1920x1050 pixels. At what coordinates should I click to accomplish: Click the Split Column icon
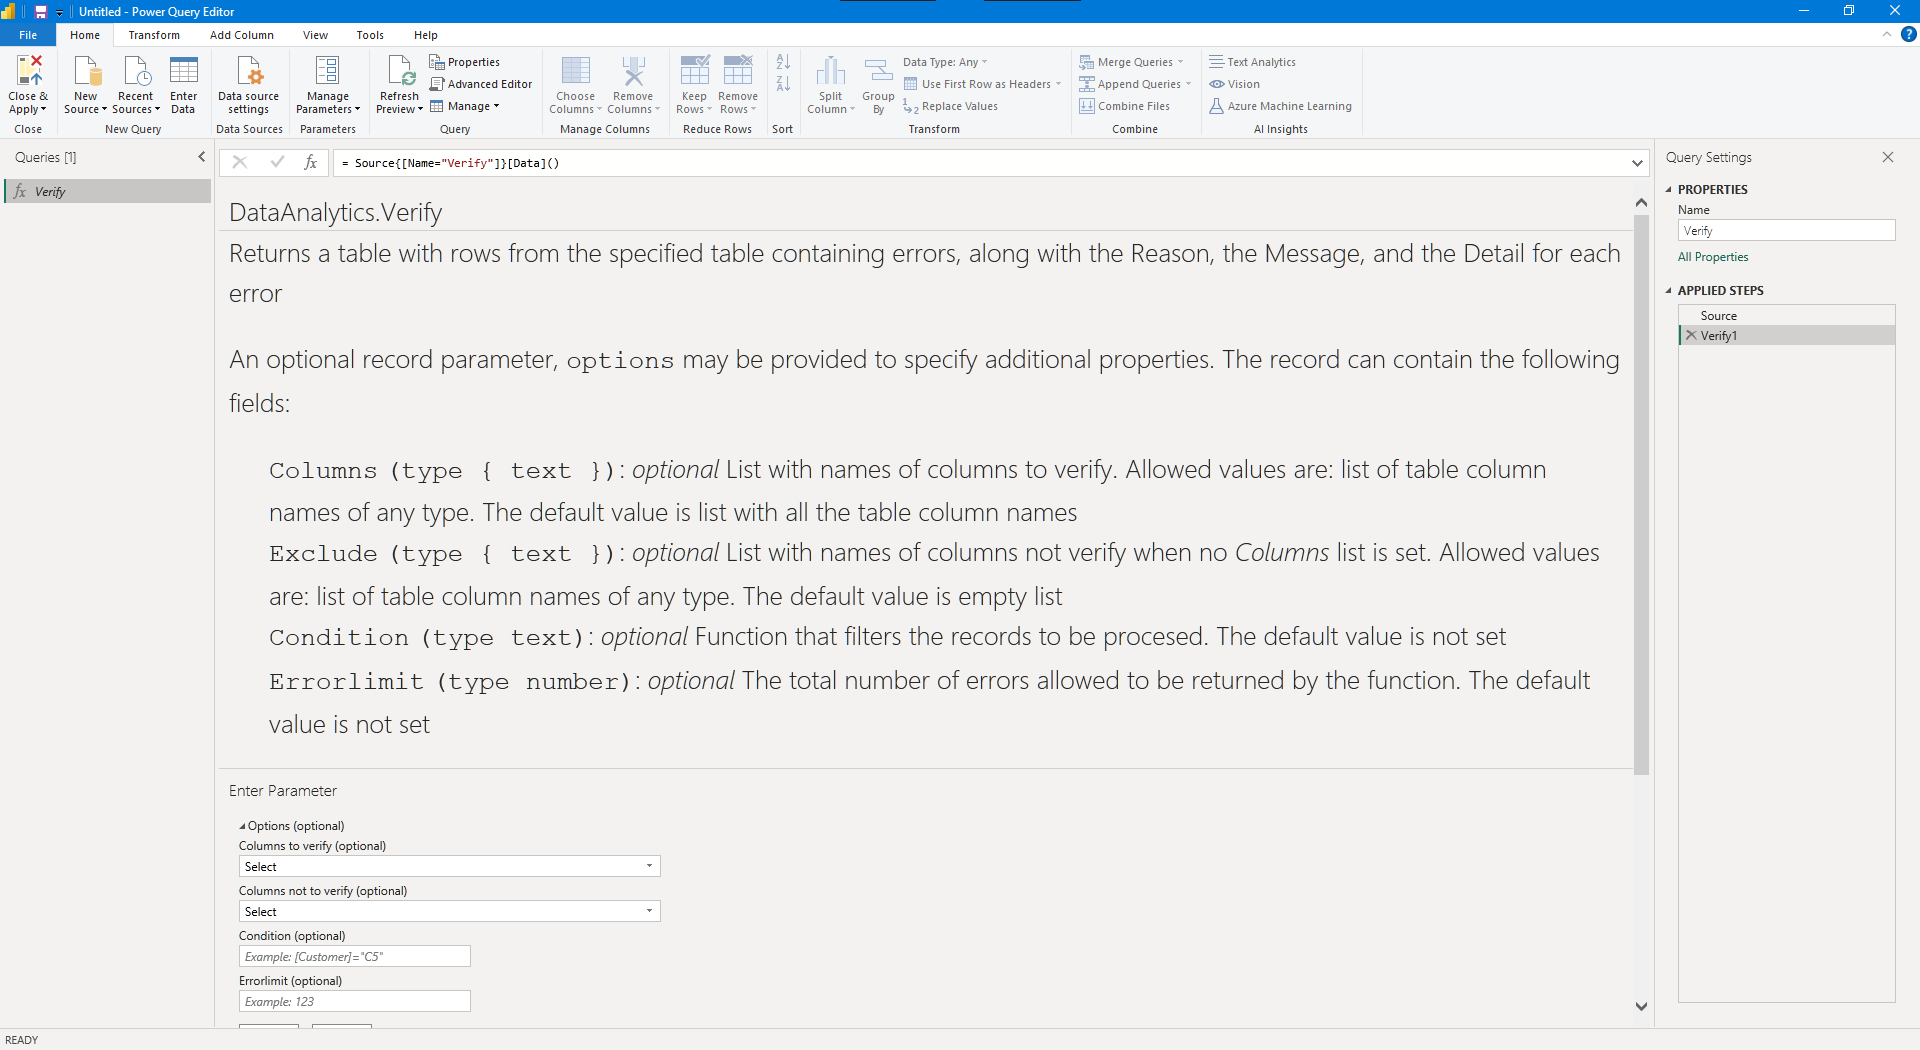pos(830,71)
